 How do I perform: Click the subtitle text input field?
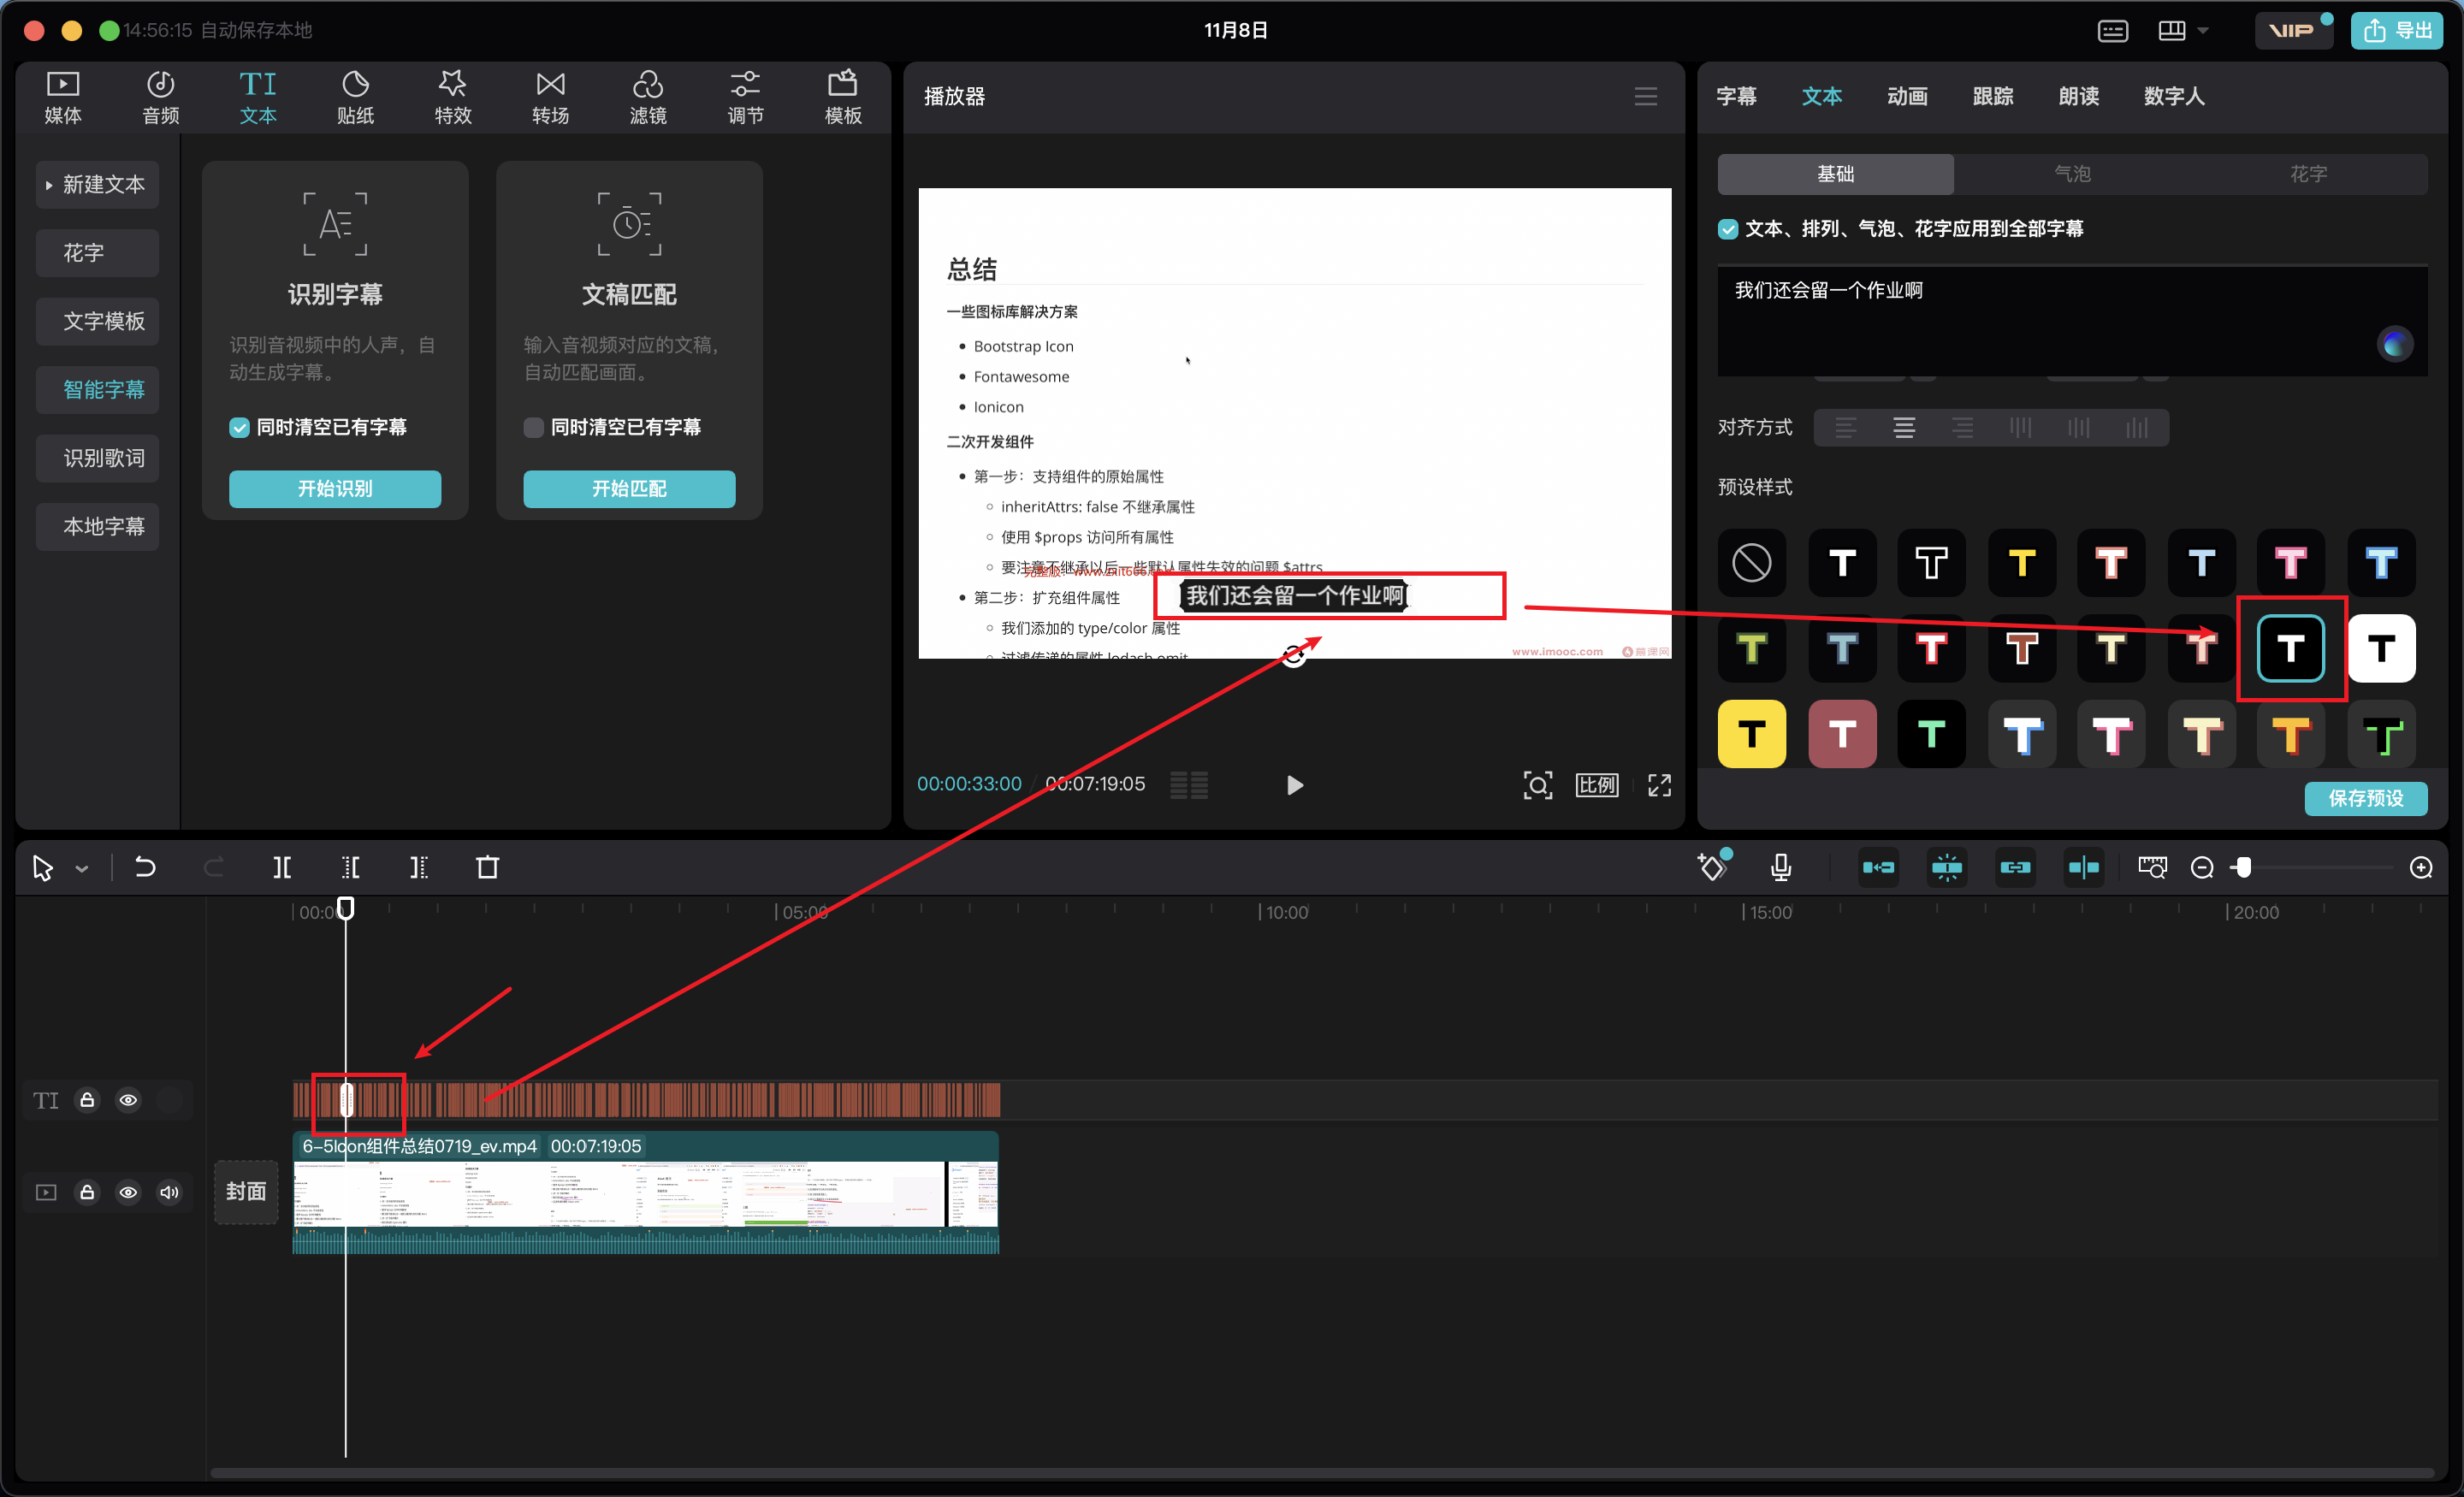pyautogui.click(x=2071, y=322)
